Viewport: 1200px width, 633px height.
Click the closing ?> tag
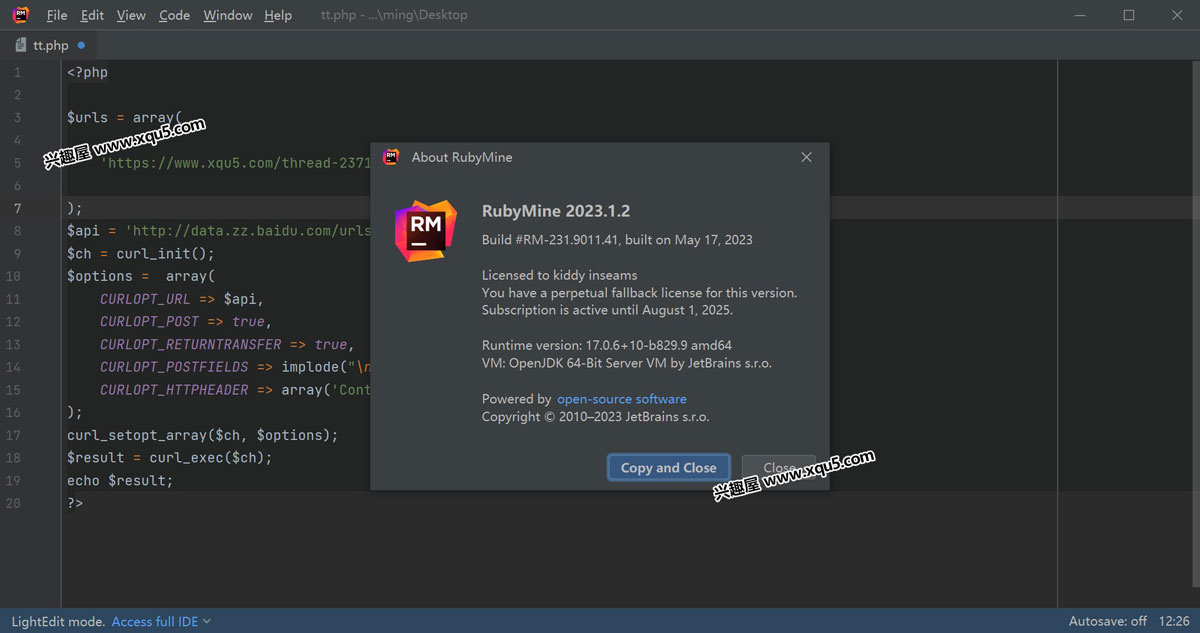click(75, 503)
